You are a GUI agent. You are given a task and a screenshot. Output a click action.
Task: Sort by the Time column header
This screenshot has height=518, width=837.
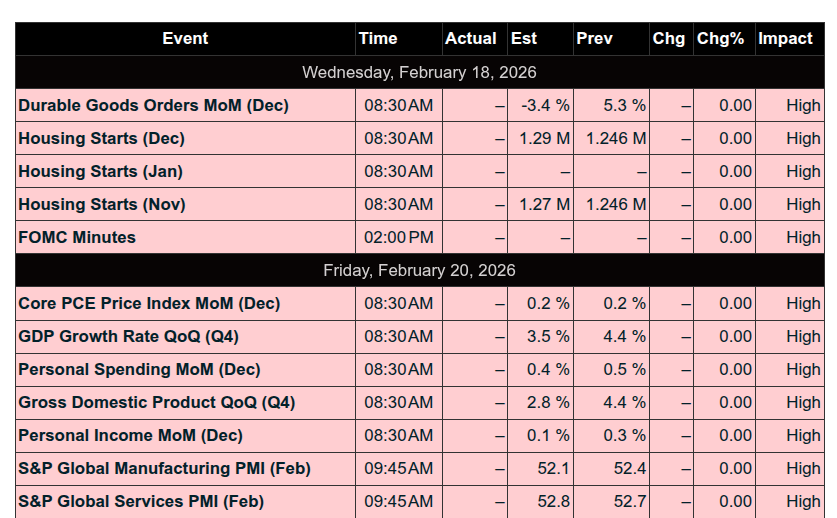click(x=378, y=39)
